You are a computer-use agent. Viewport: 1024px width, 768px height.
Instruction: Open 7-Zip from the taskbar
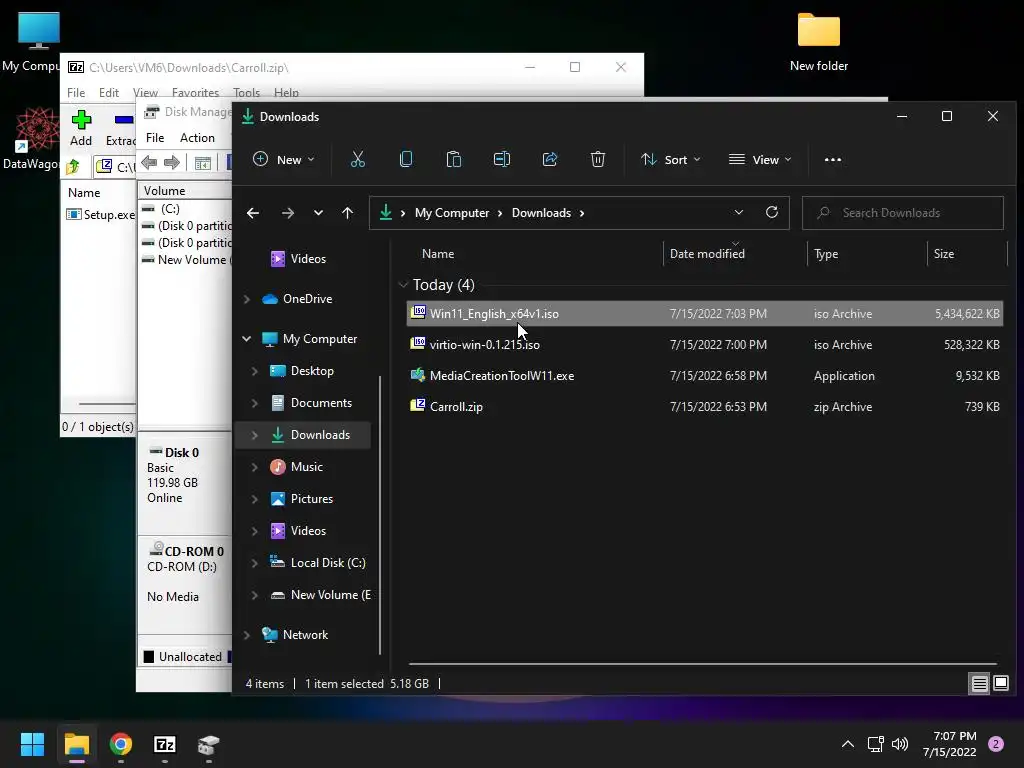(x=165, y=744)
